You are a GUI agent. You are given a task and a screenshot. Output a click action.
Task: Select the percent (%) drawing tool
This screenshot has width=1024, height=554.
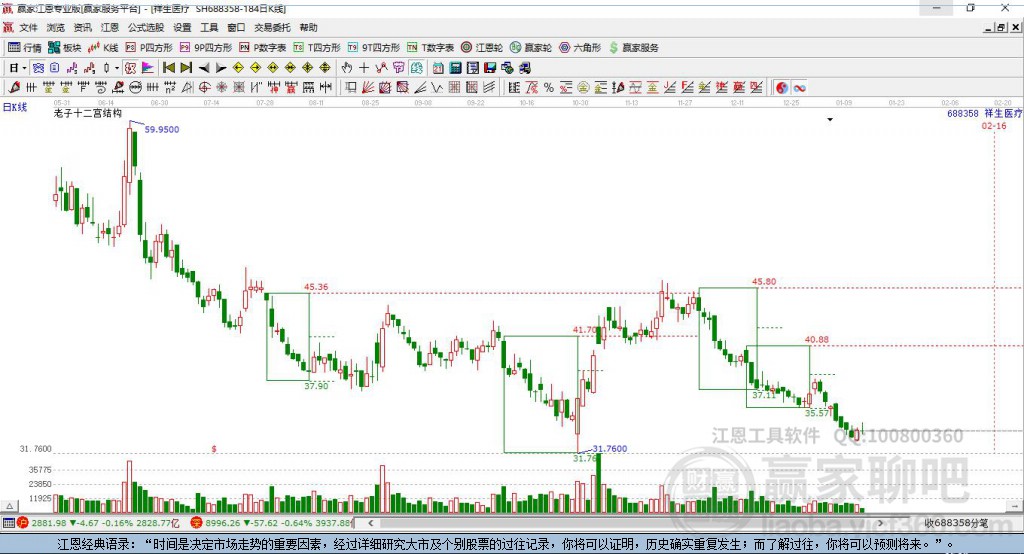coord(549,88)
